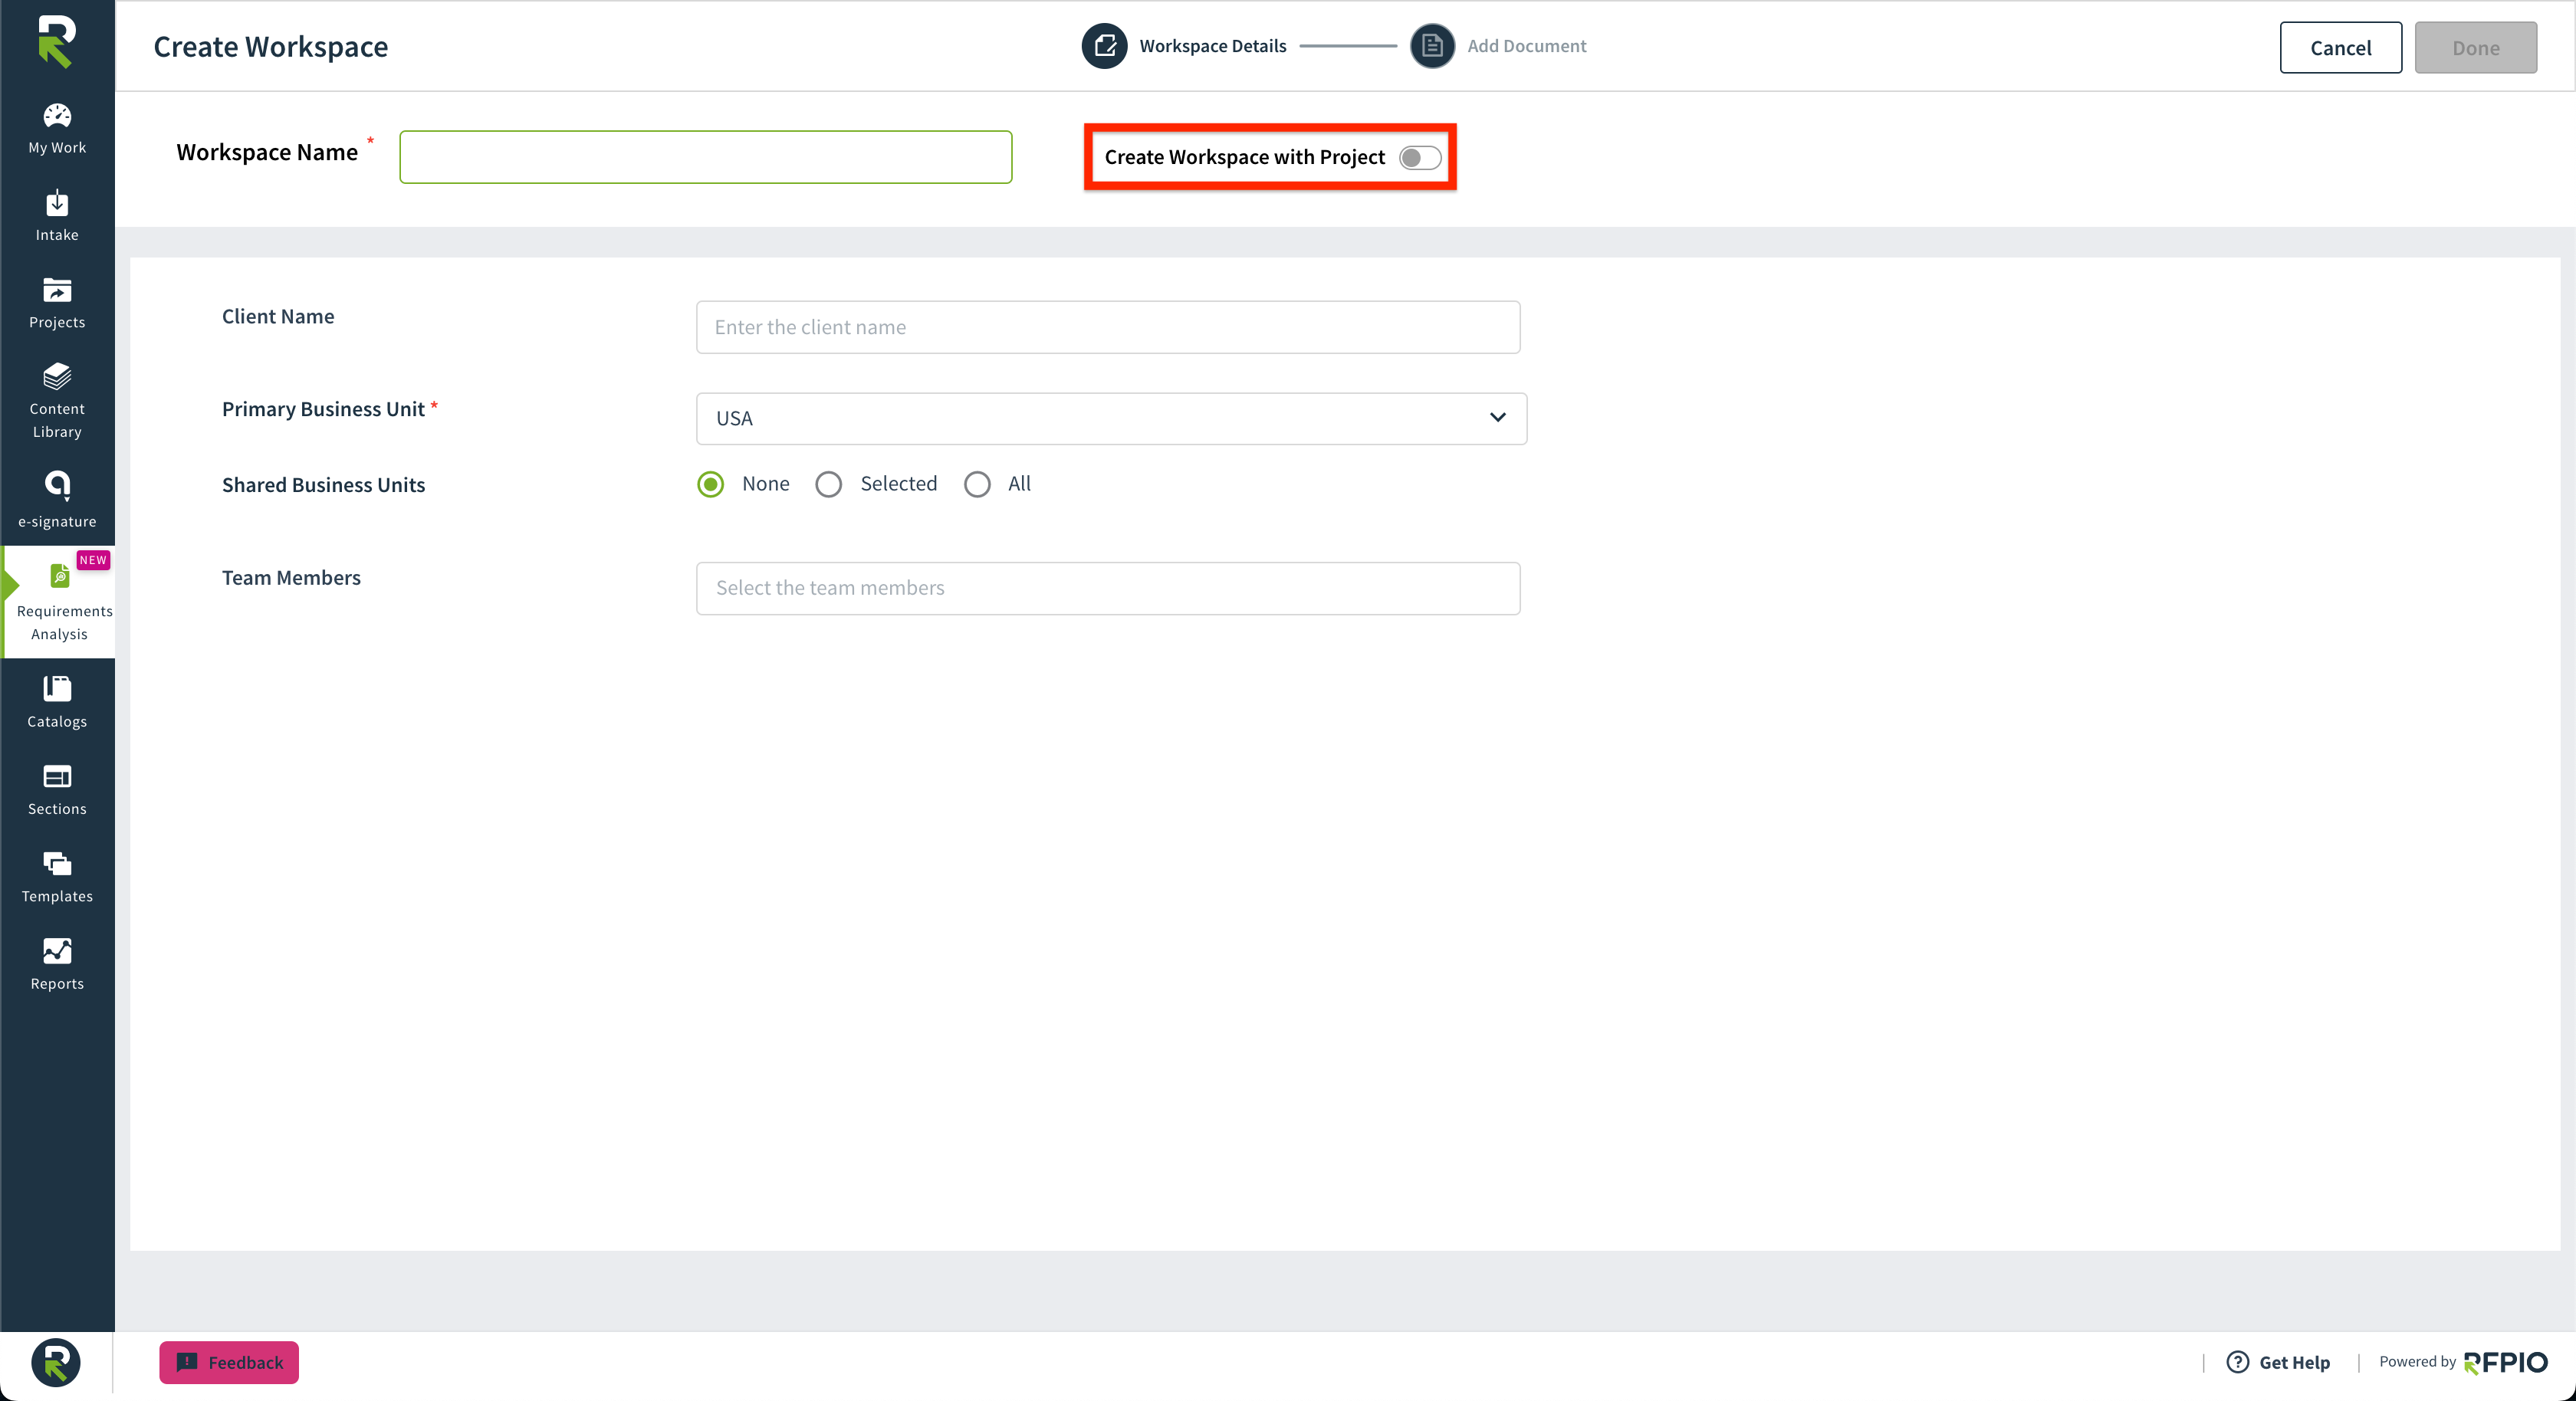Open the e-signature sidebar icon

pos(57,486)
